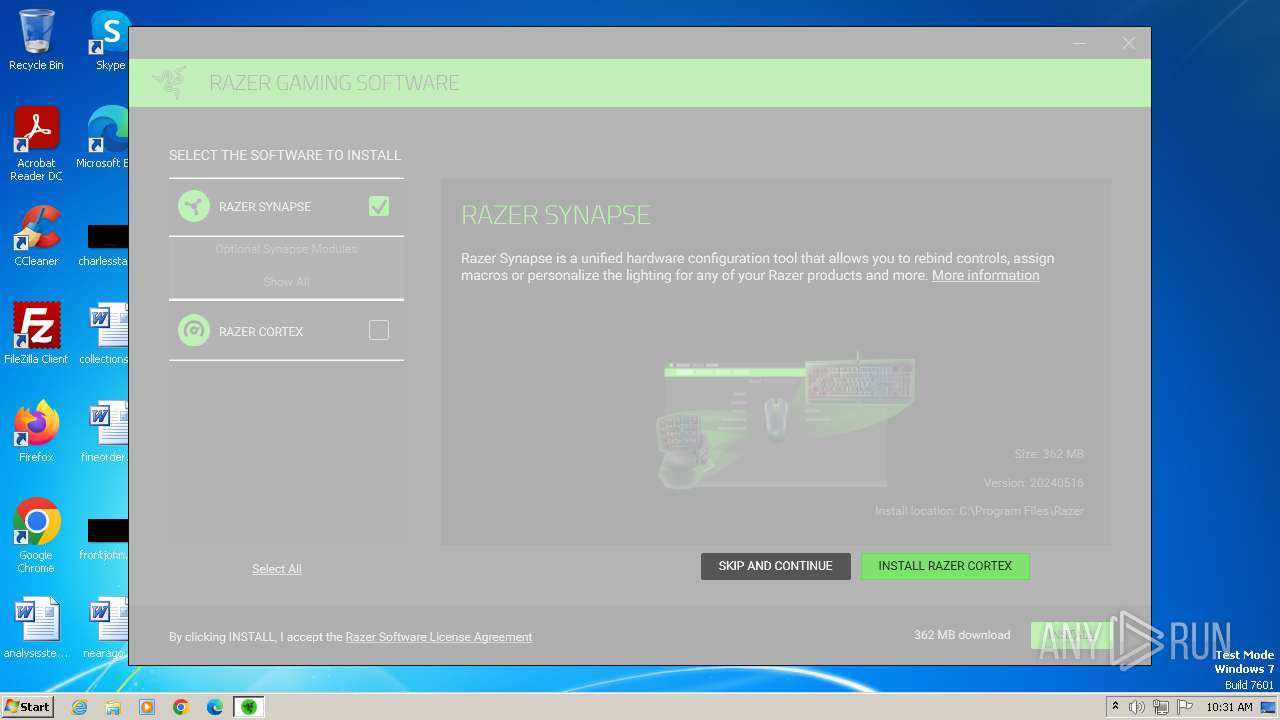Launch Edge from the taskbar
The height and width of the screenshot is (720, 1280).
coord(215,707)
